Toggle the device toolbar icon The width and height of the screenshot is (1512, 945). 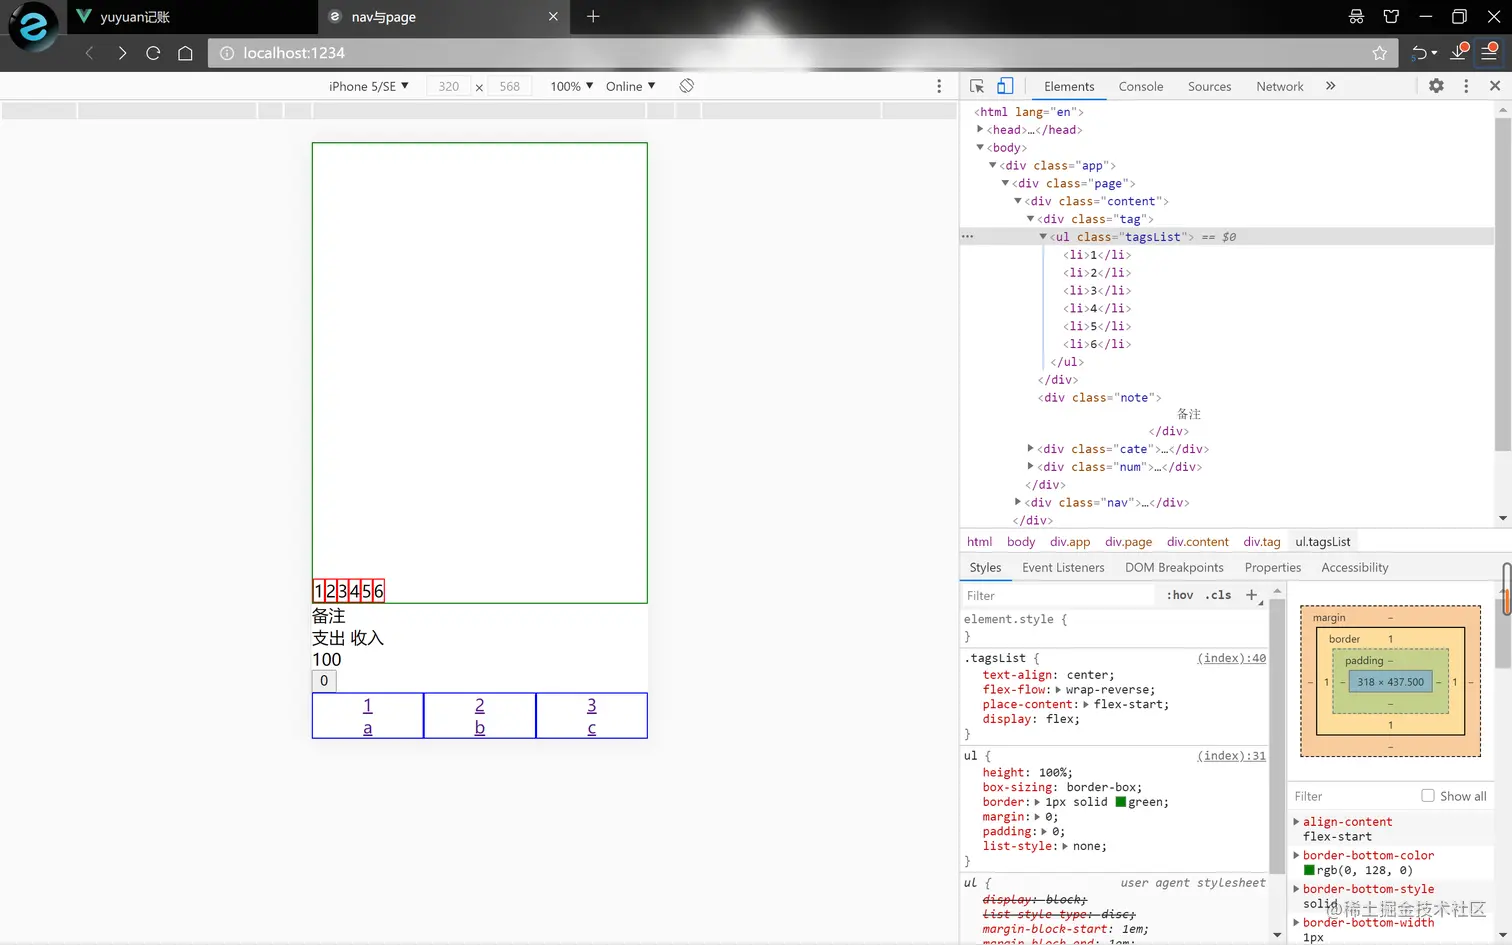coord(1005,86)
